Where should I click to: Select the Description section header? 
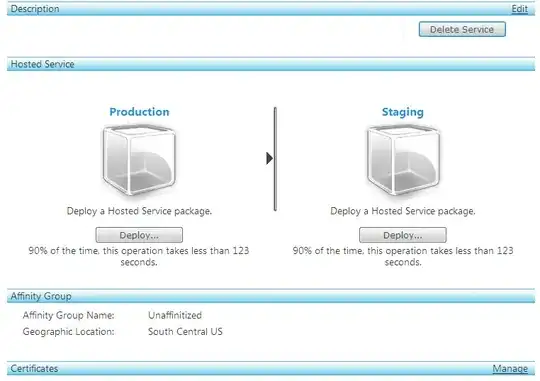click(271, 9)
